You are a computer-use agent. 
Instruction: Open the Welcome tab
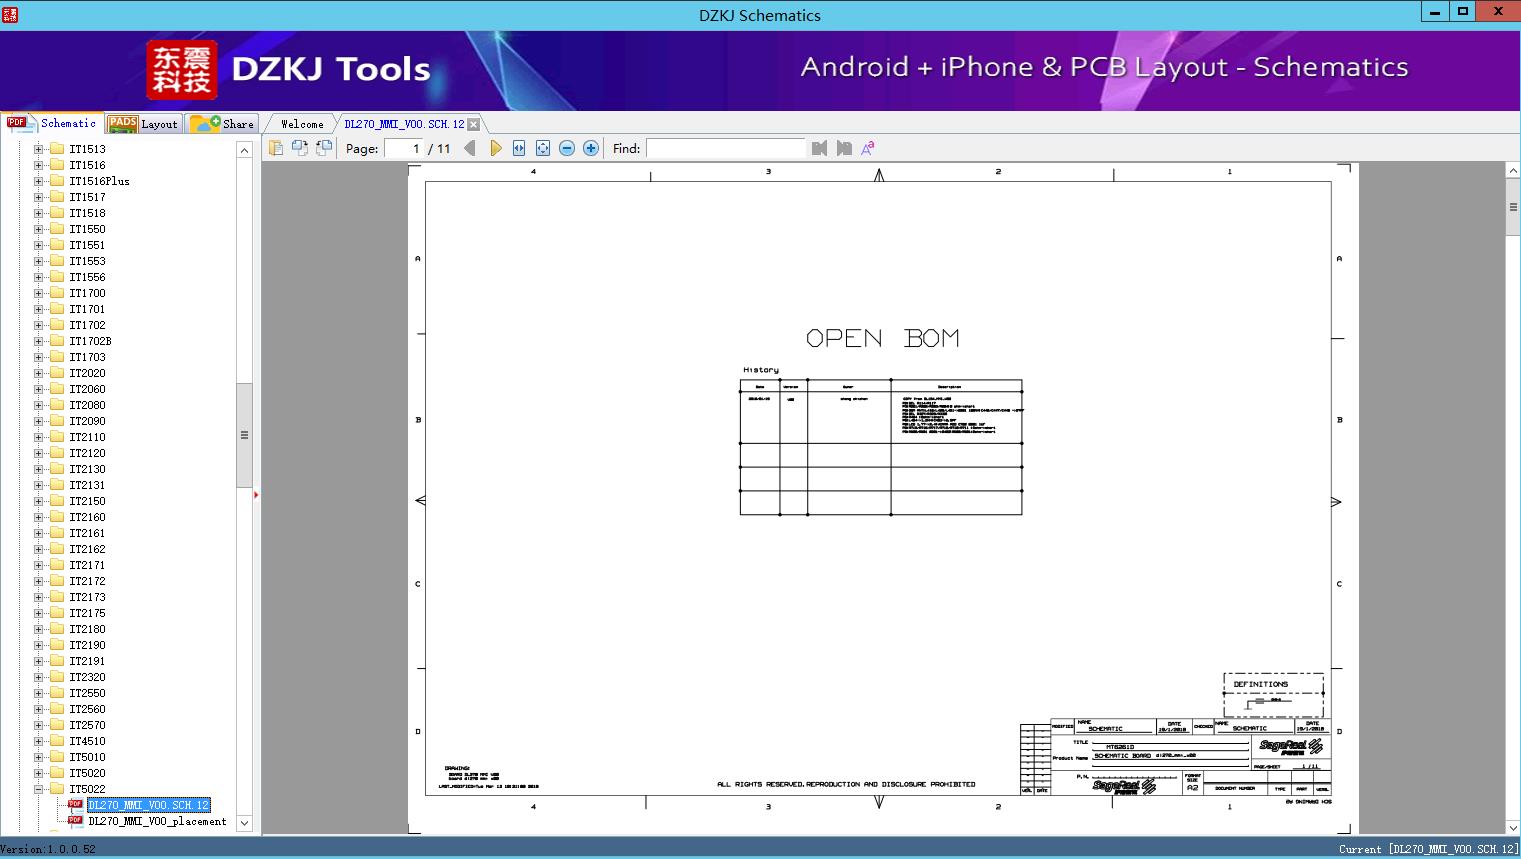[x=302, y=124]
